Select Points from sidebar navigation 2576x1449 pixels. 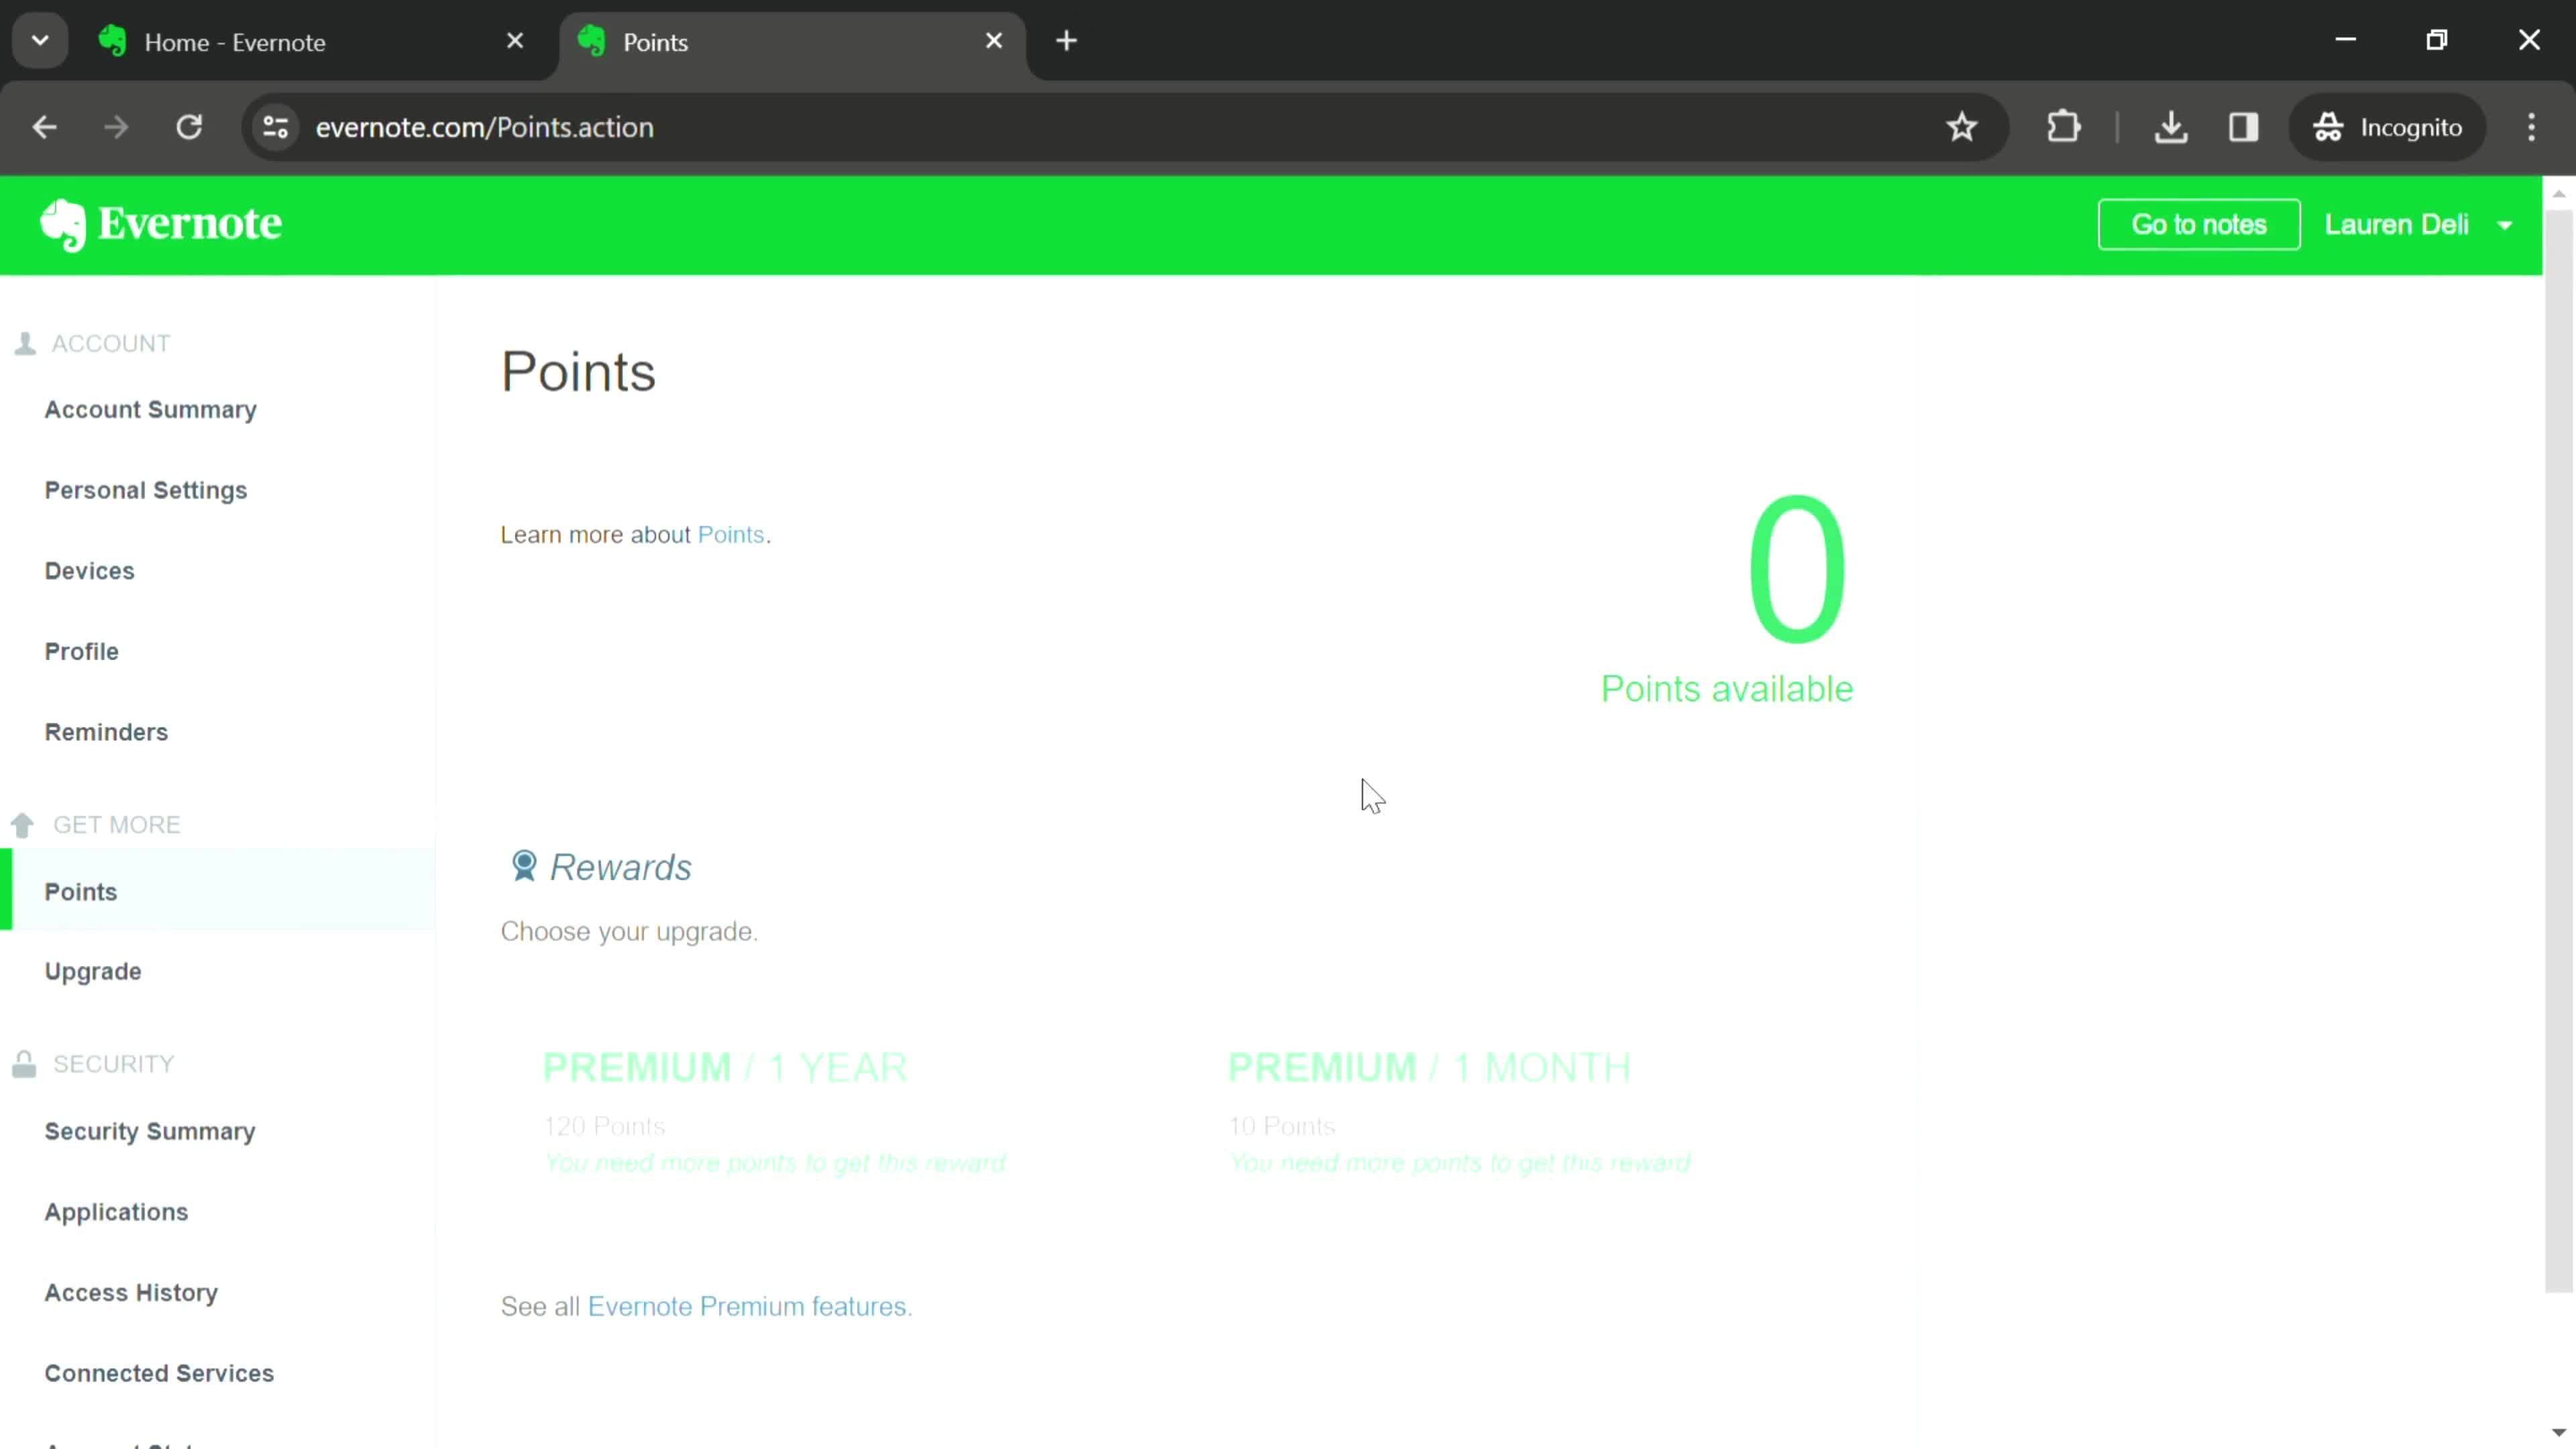80,892
